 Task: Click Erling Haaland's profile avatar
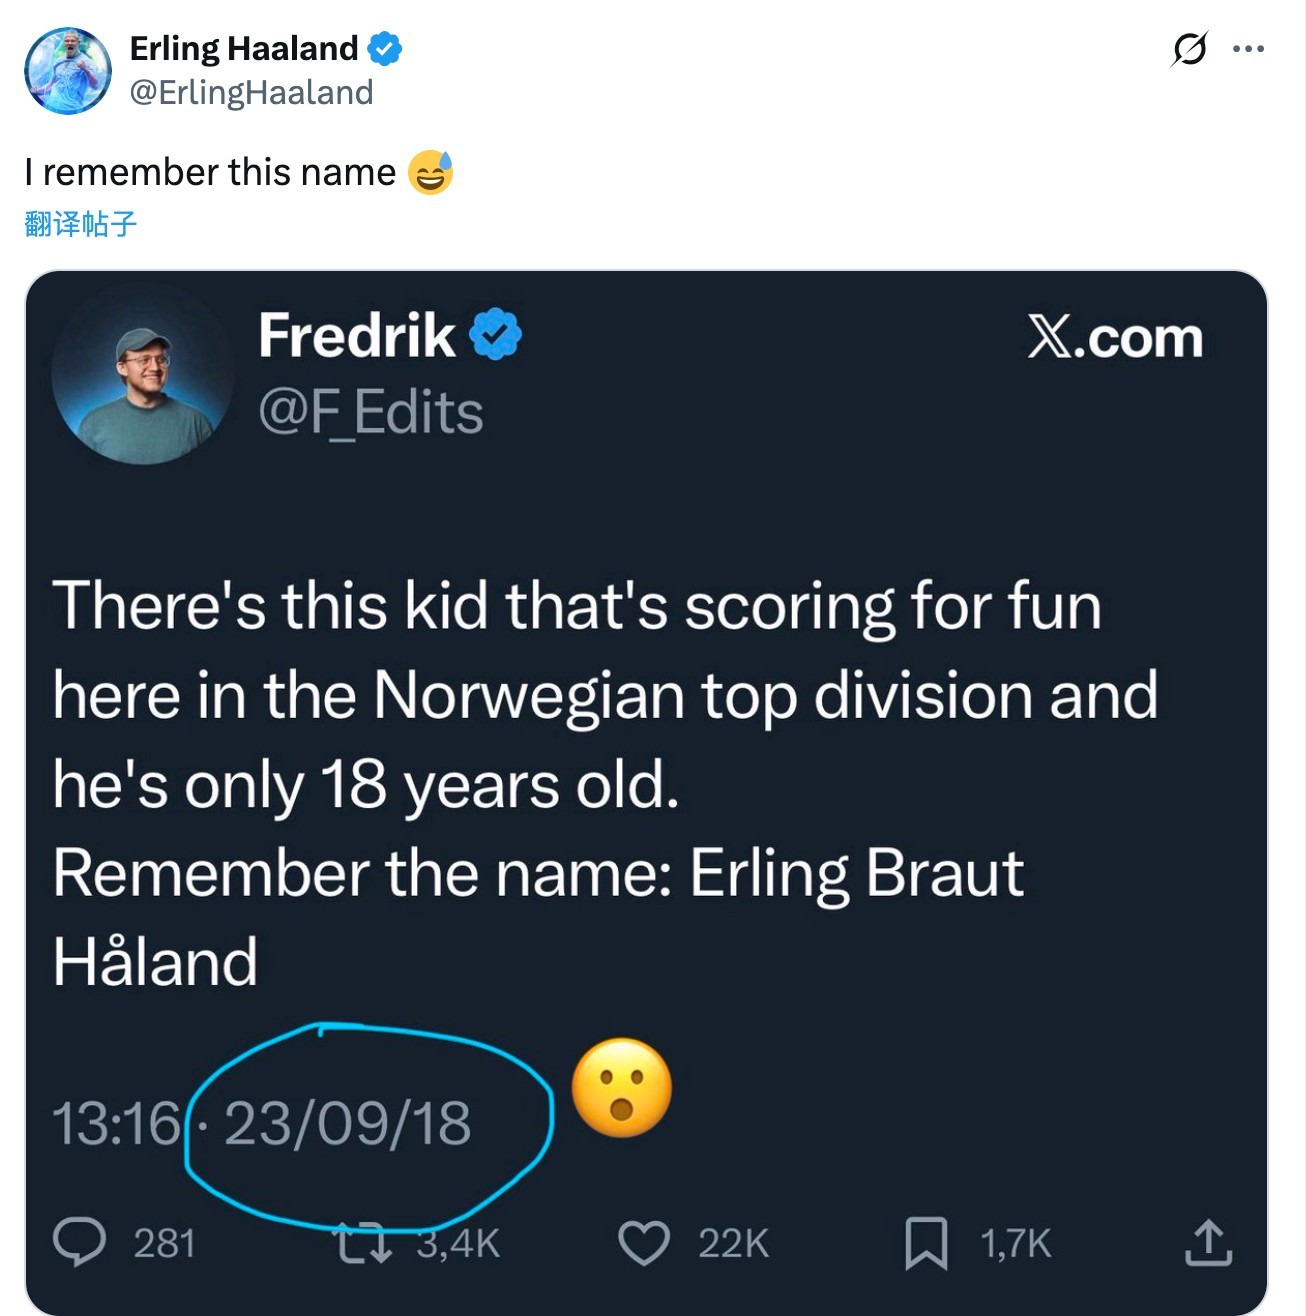tap(68, 71)
